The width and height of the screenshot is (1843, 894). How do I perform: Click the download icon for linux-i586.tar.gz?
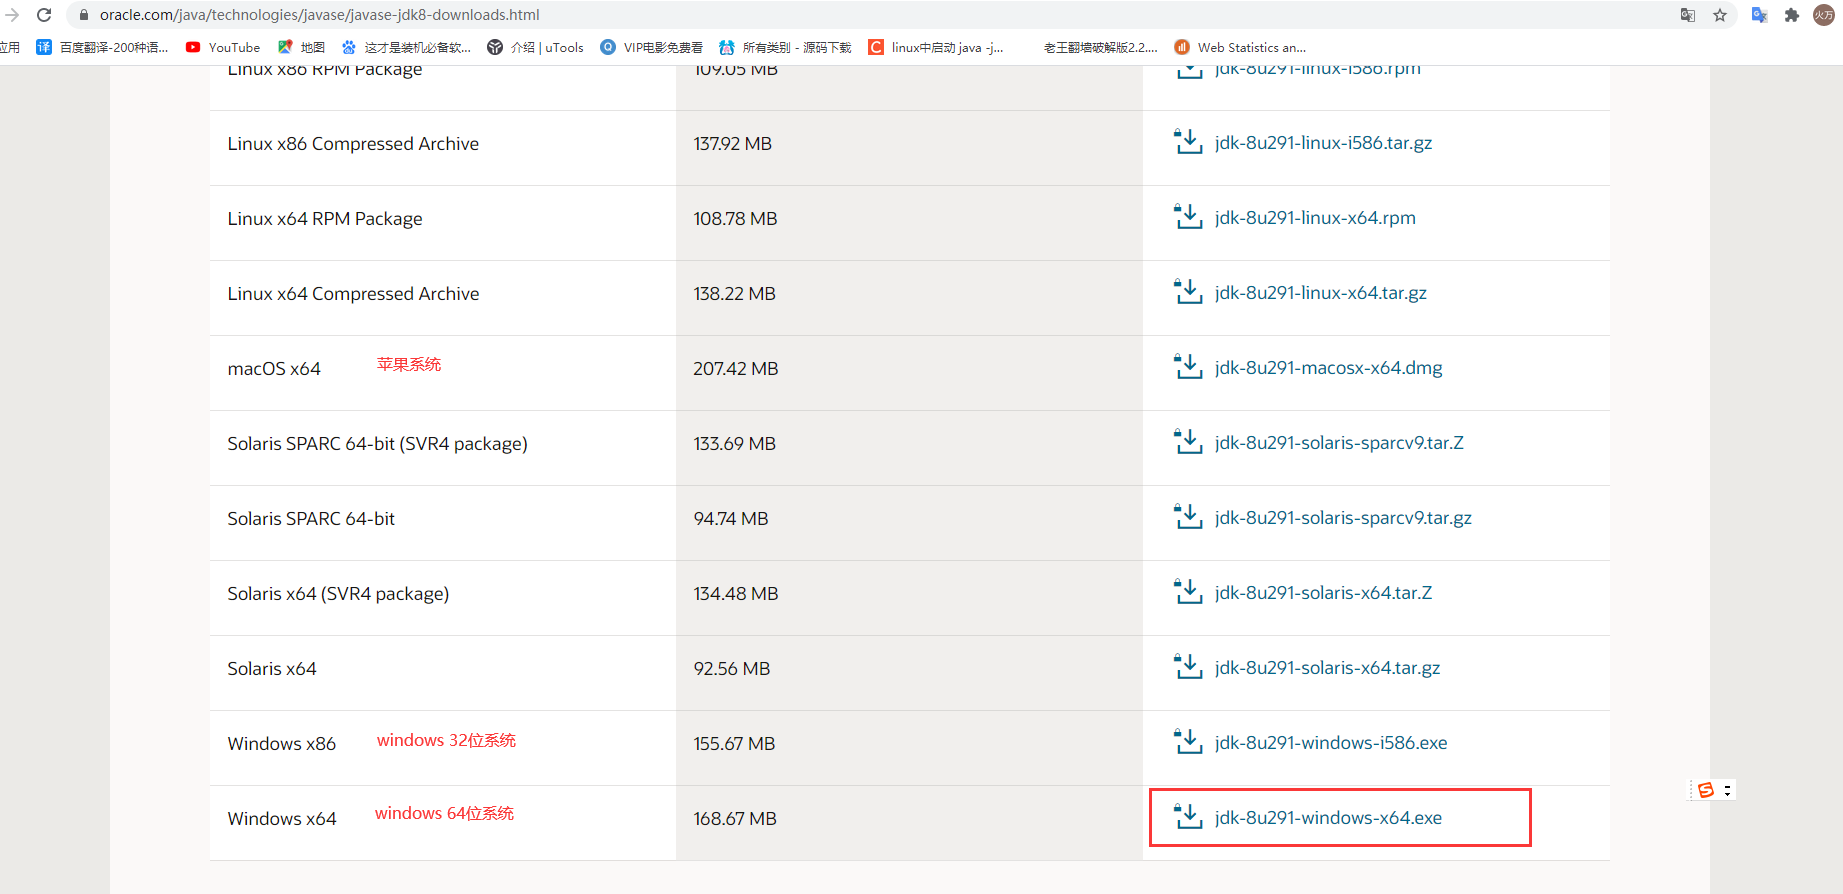[x=1188, y=142]
